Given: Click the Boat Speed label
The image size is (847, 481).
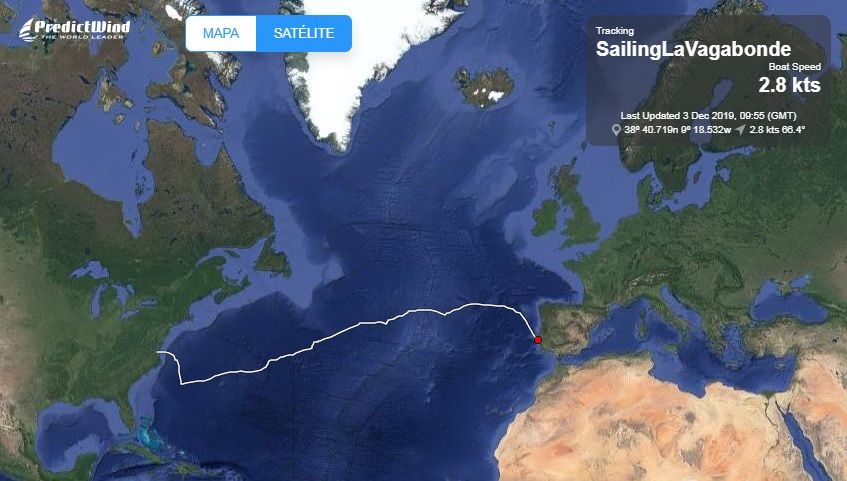Looking at the screenshot, I should tap(795, 67).
